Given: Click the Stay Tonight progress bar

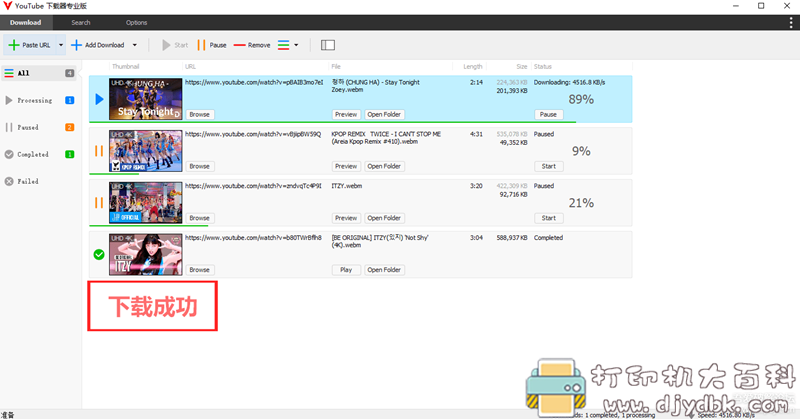Looking at the screenshot, I should [x=333, y=122].
